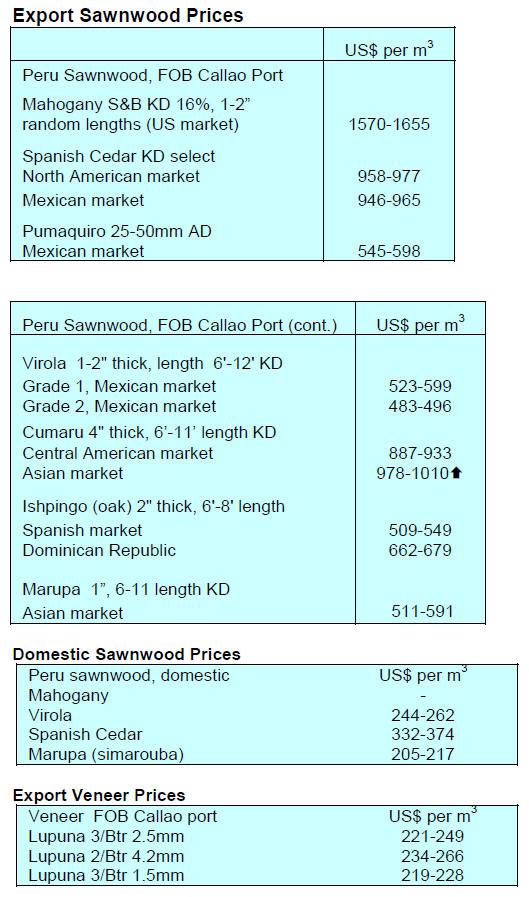Click the black up arrow beside 978-1010
Viewport: 529px width, 897px height.
(456, 473)
